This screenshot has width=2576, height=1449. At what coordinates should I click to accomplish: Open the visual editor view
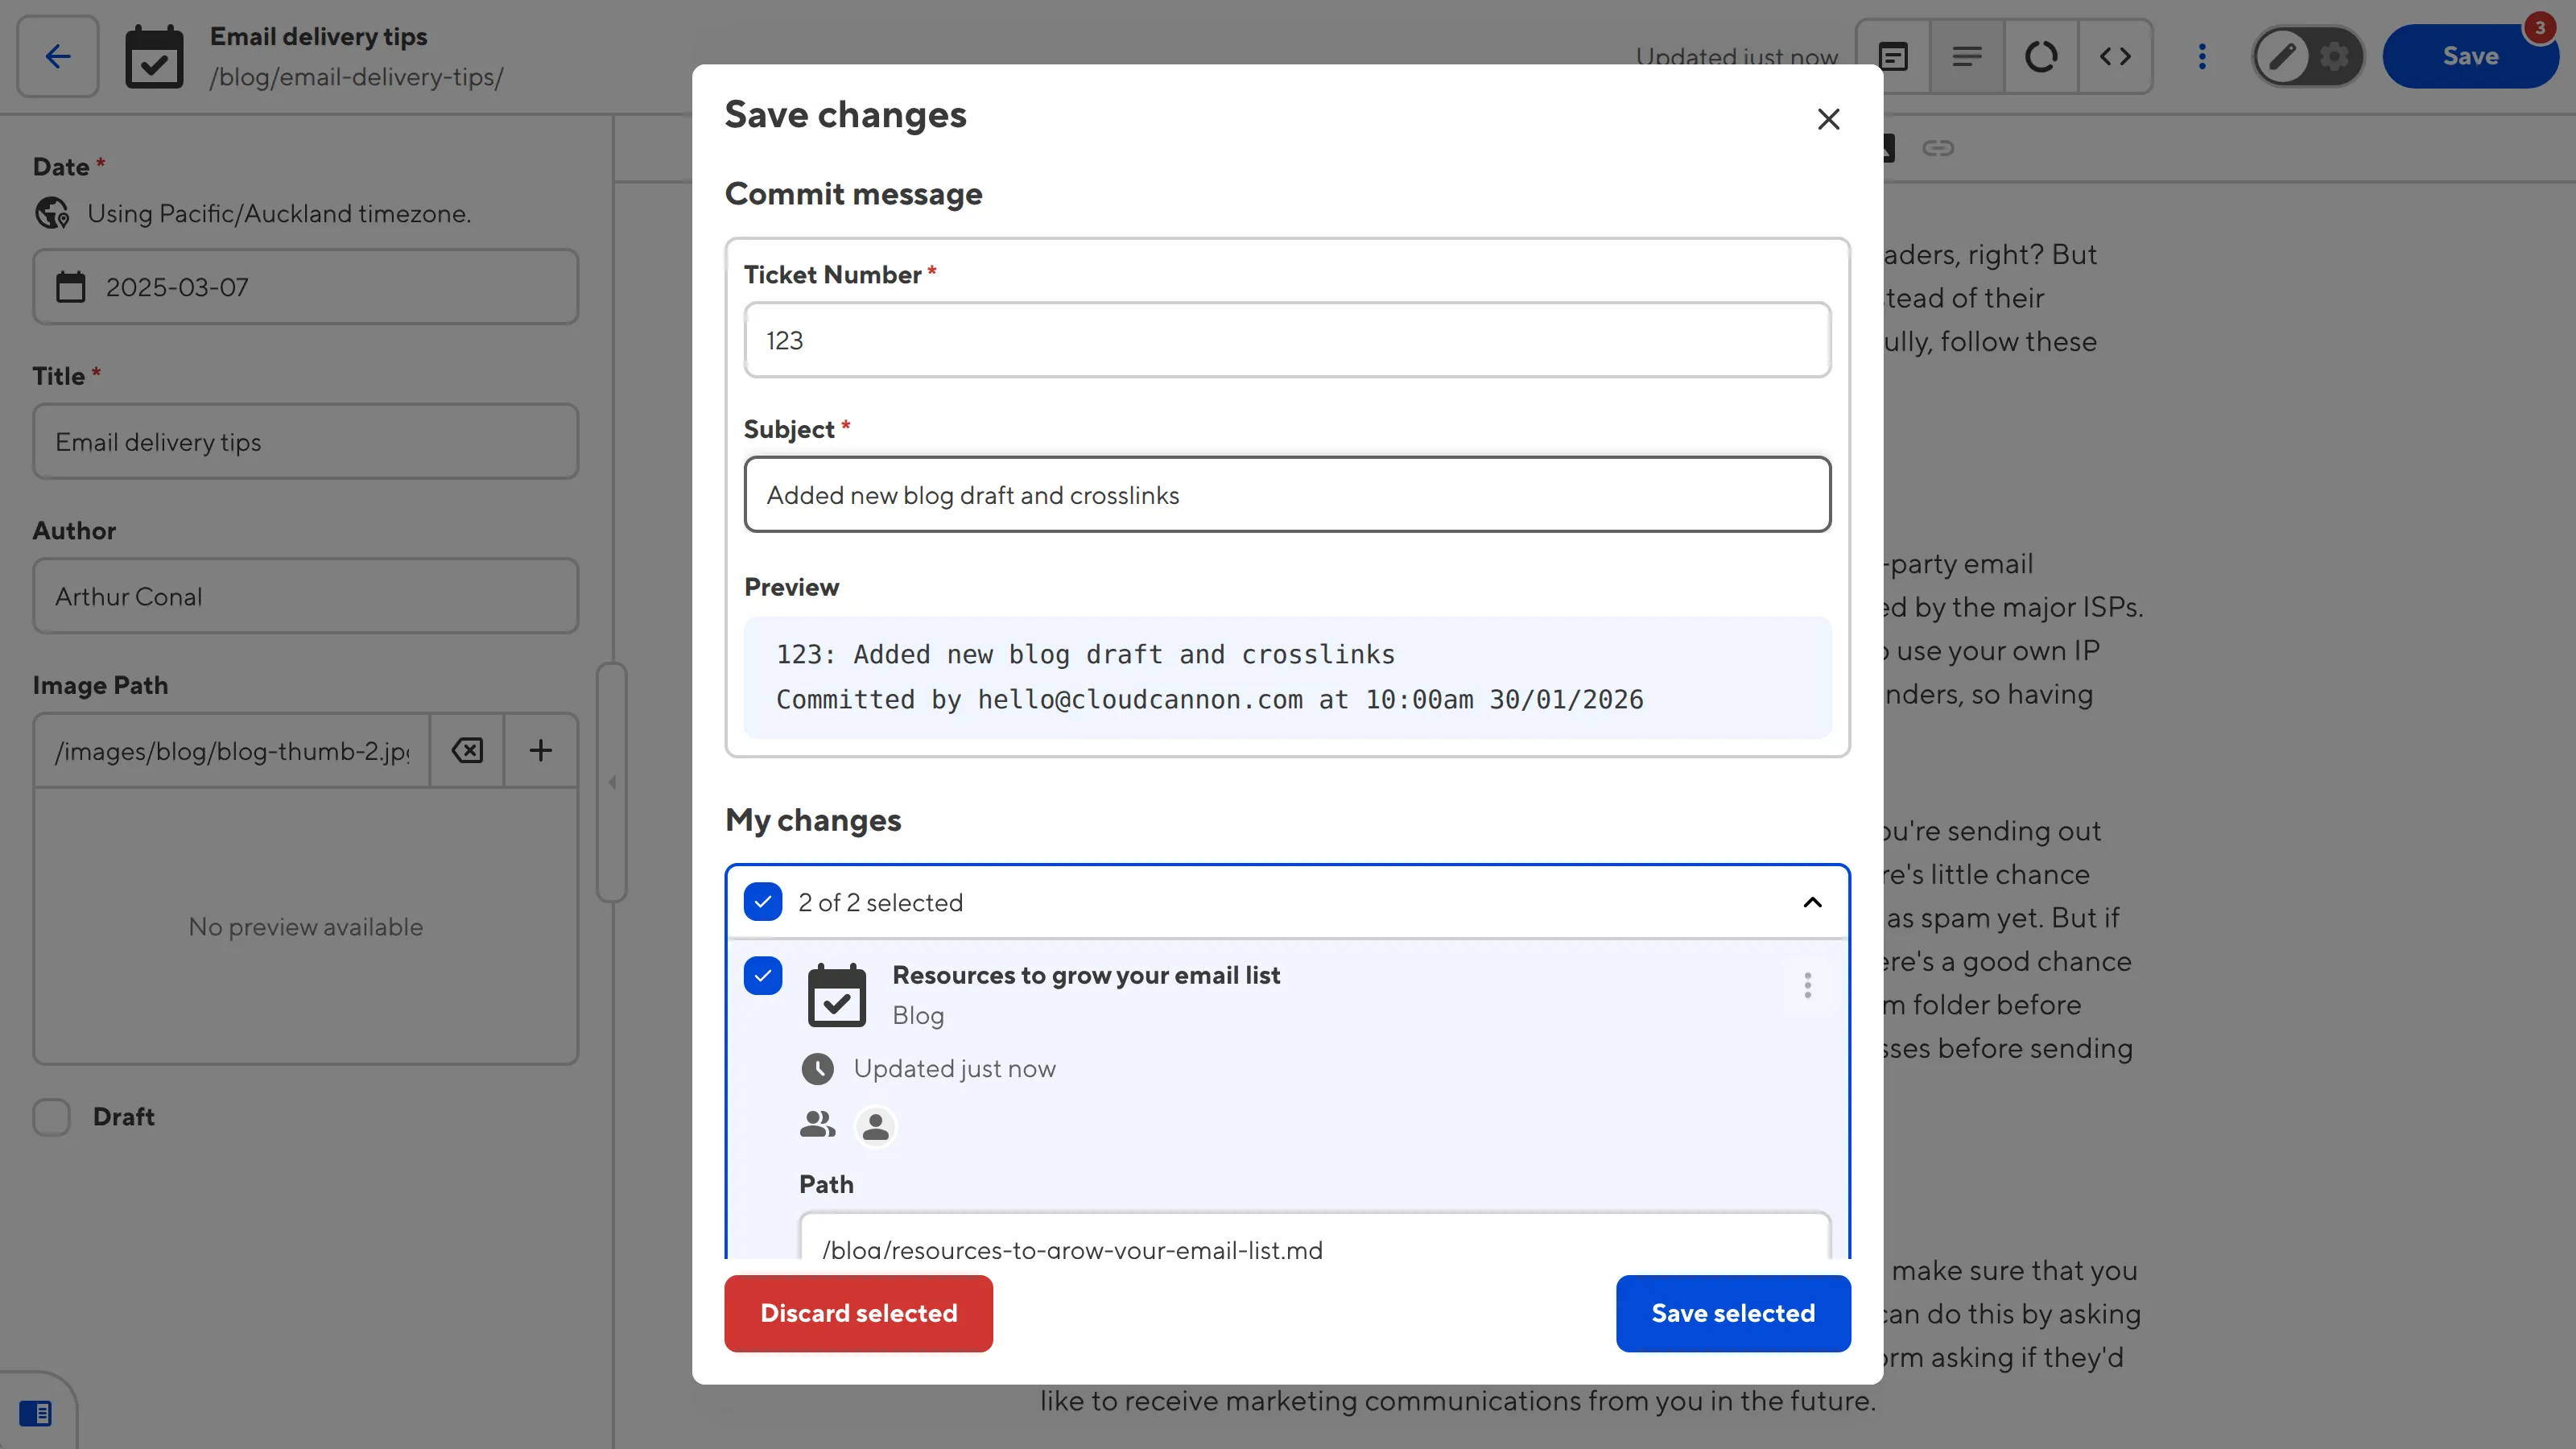[x=1893, y=56]
